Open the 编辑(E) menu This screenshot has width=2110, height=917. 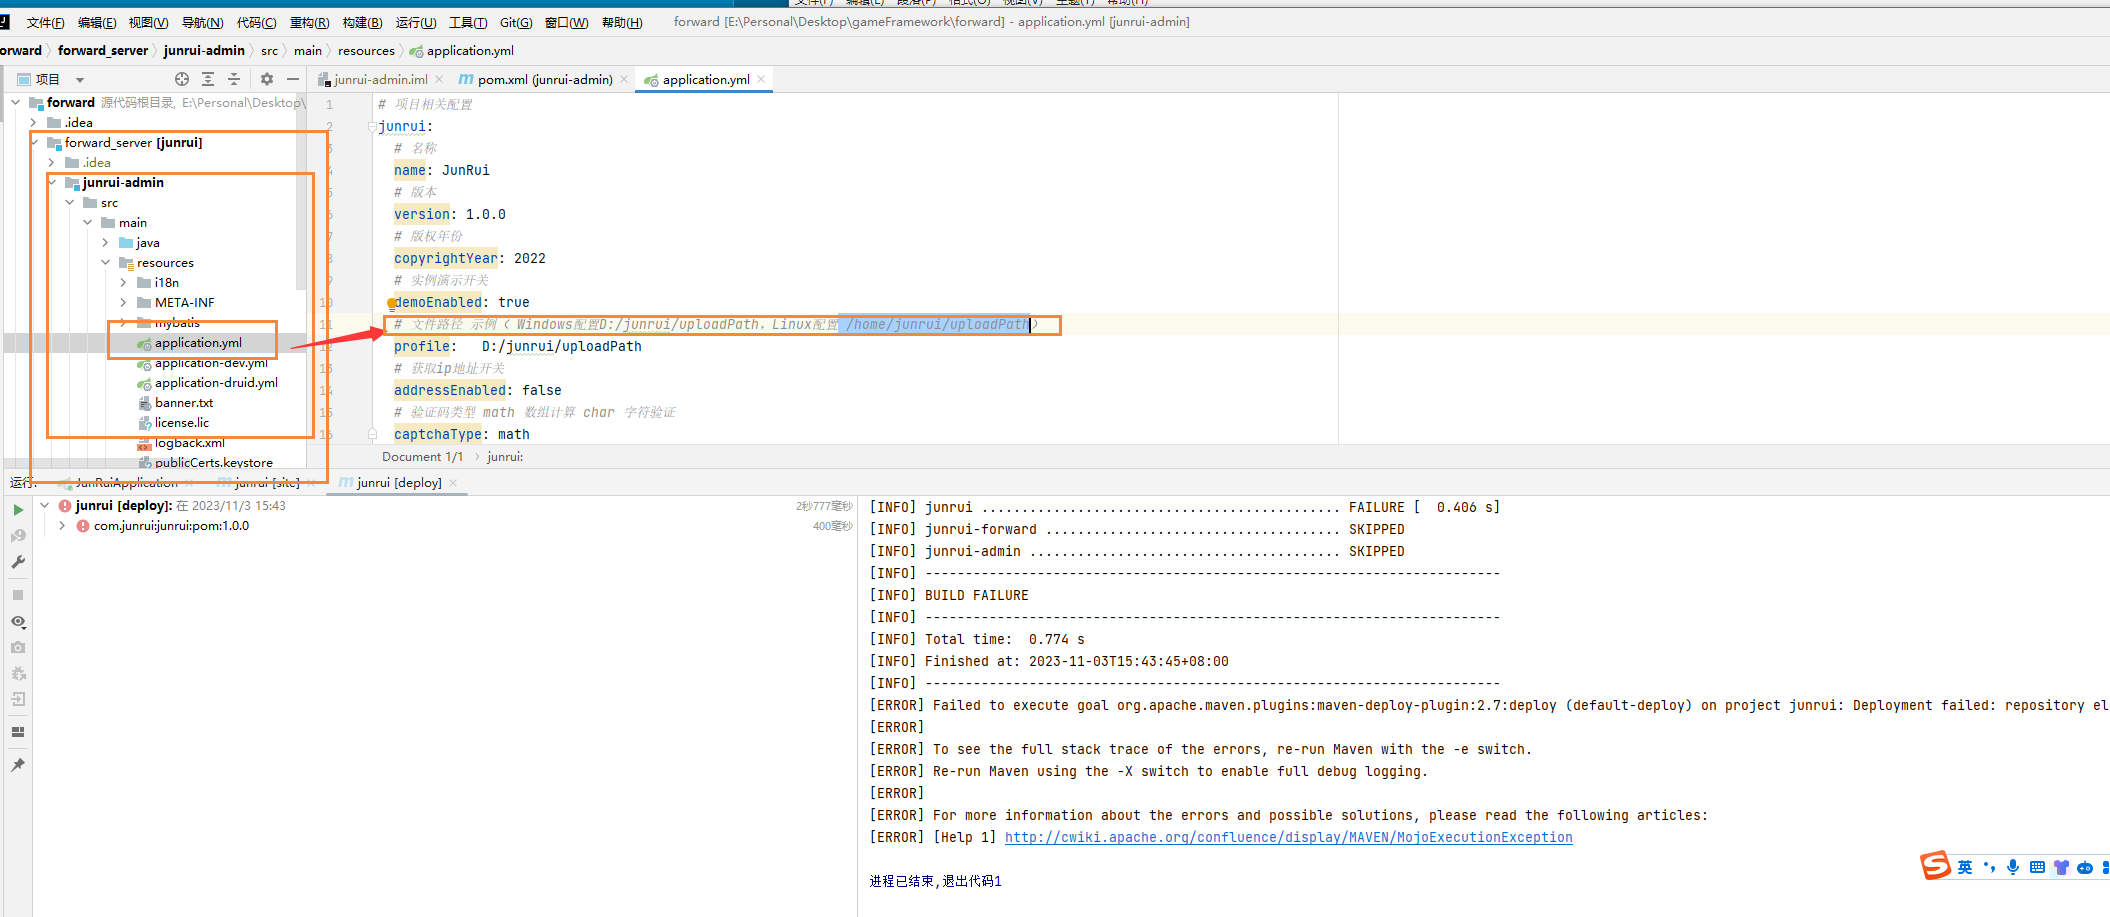click(97, 22)
